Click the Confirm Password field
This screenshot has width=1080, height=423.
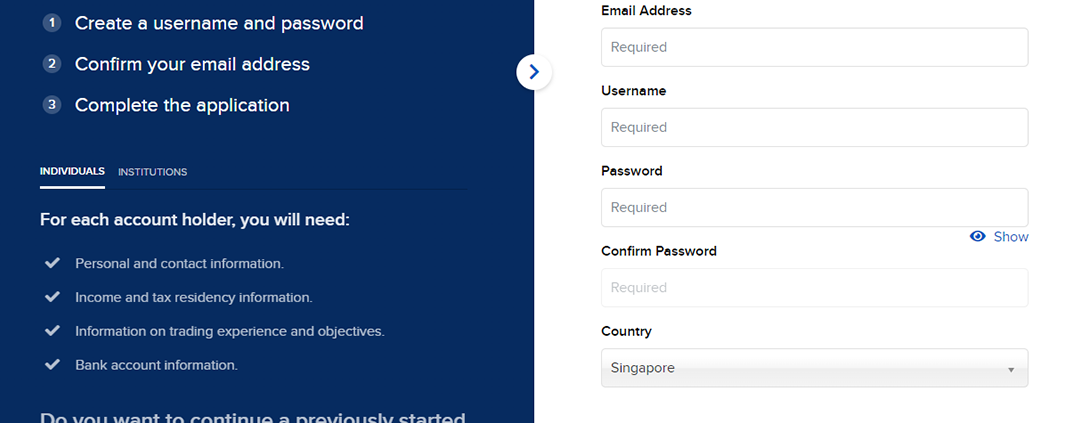coord(814,287)
